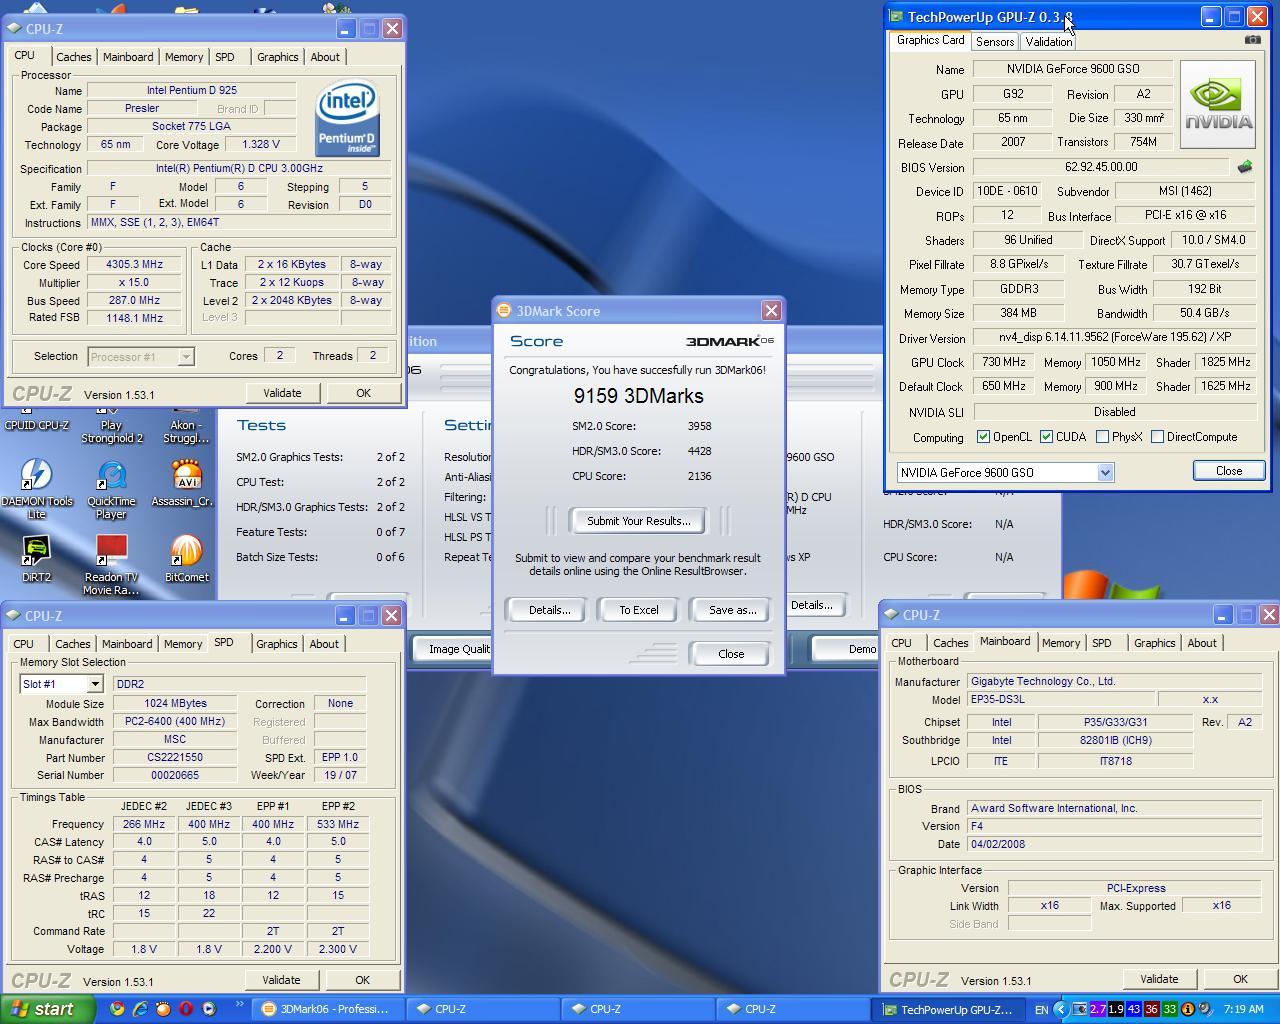Open the Caches tab in top-left CPU-Z
The image size is (1280, 1024).
click(73, 57)
